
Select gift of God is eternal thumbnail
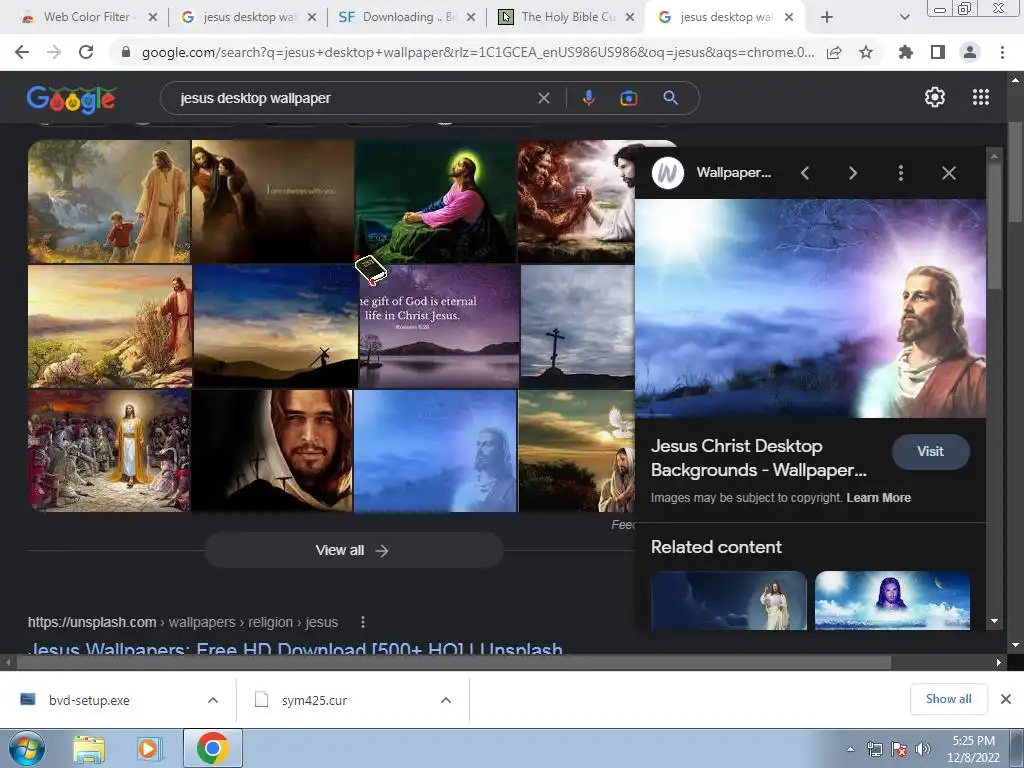[439, 327]
